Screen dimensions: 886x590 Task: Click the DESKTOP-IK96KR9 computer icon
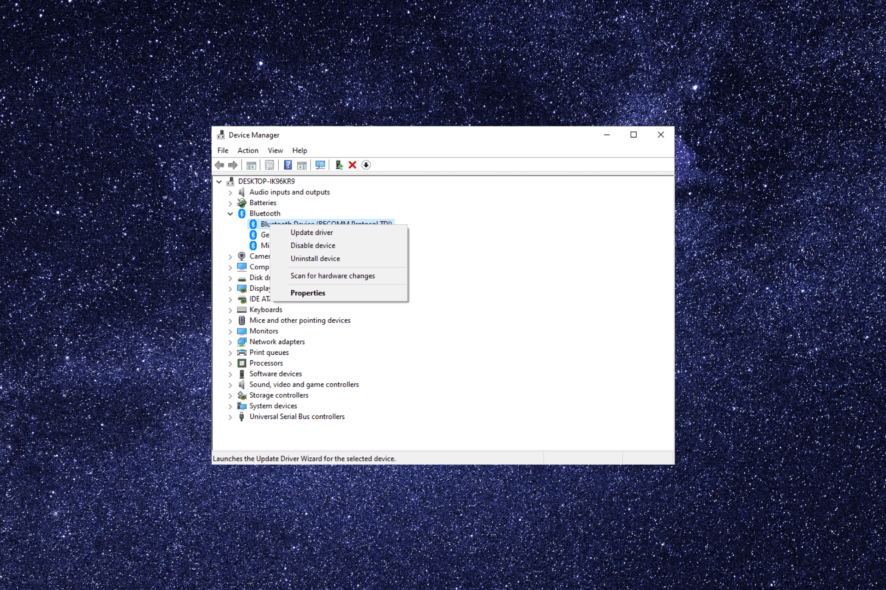point(231,181)
